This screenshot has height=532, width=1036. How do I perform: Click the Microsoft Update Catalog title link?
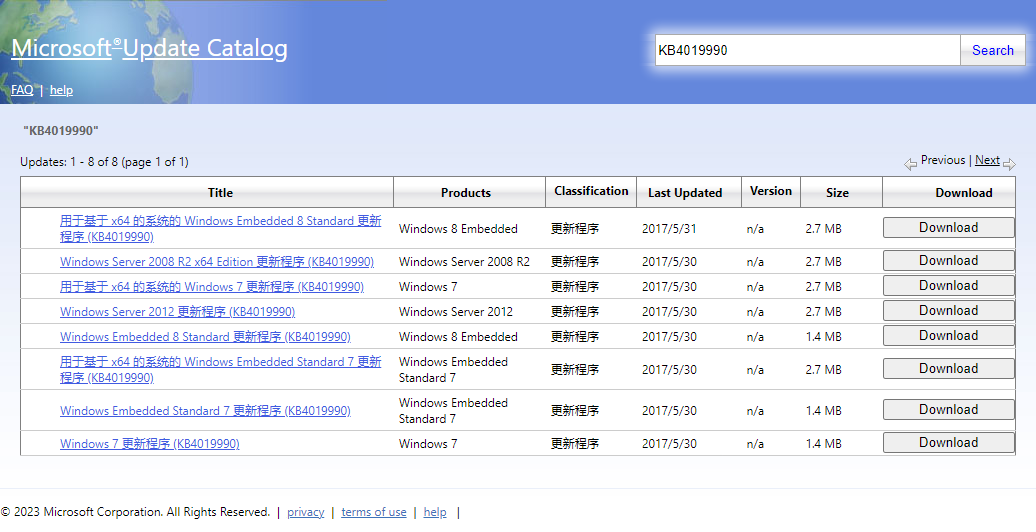click(x=149, y=48)
